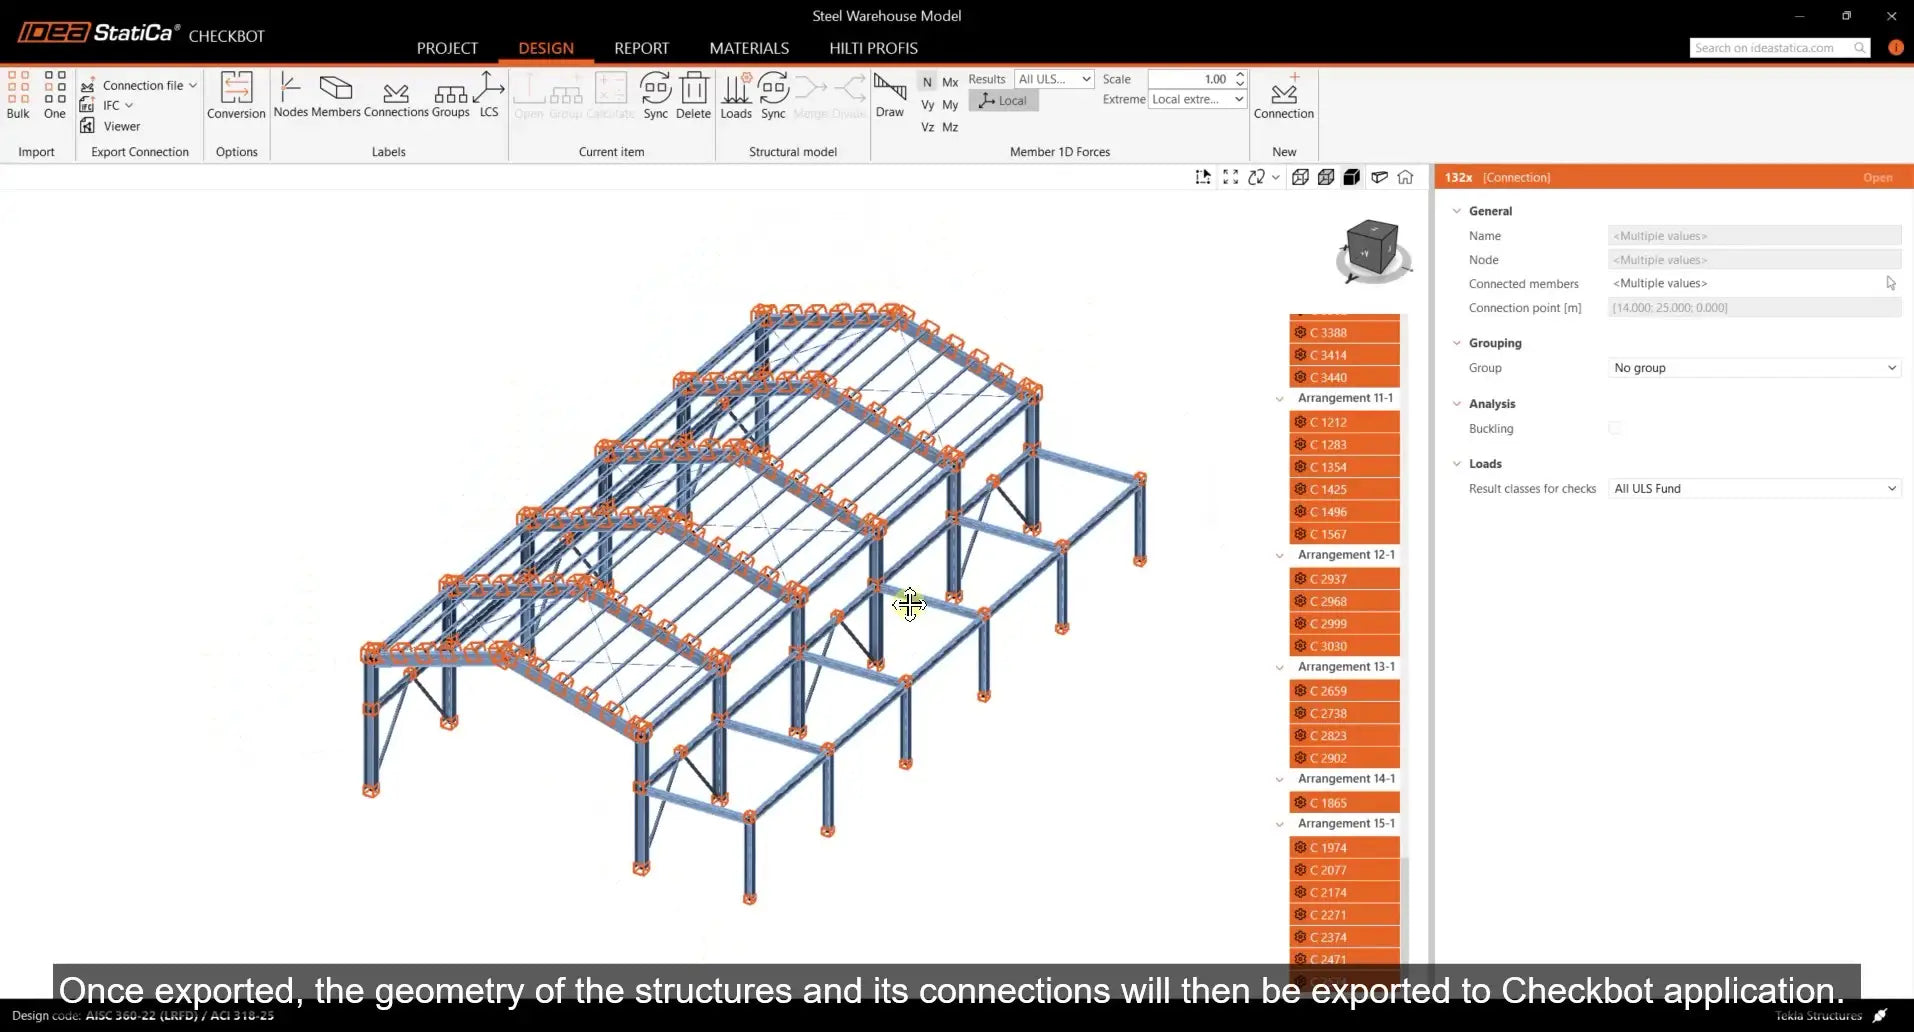Collapse Arrangement 11-1 group

coord(1279,399)
